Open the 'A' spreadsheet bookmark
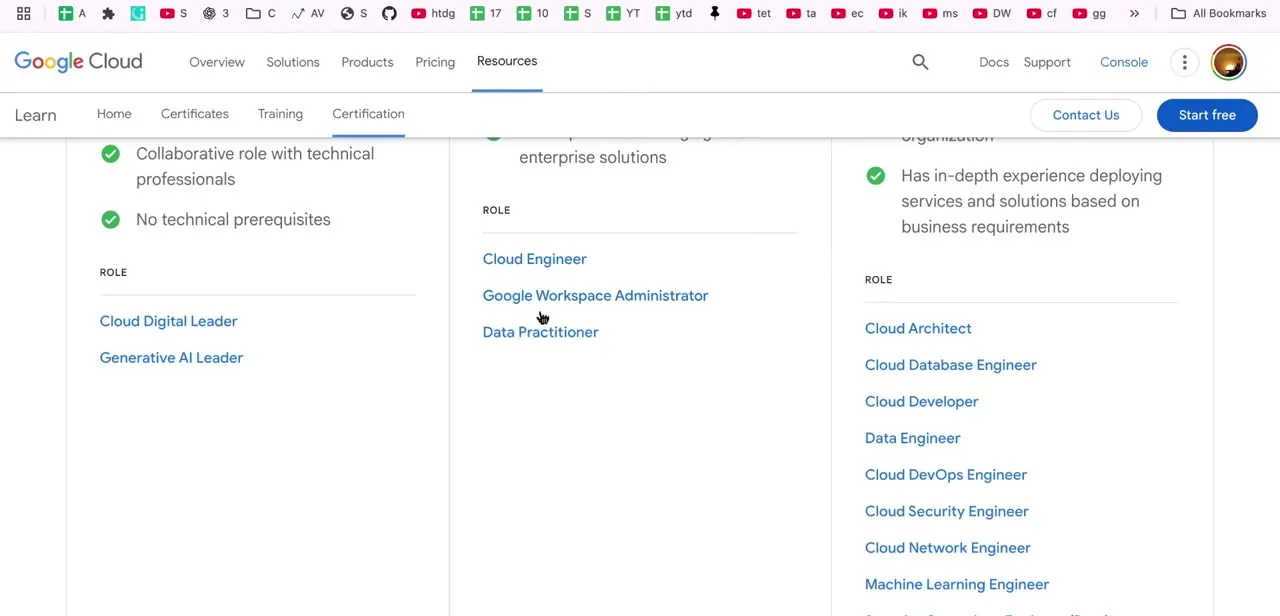The width and height of the screenshot is (1280, 616). tap(72, 13)
